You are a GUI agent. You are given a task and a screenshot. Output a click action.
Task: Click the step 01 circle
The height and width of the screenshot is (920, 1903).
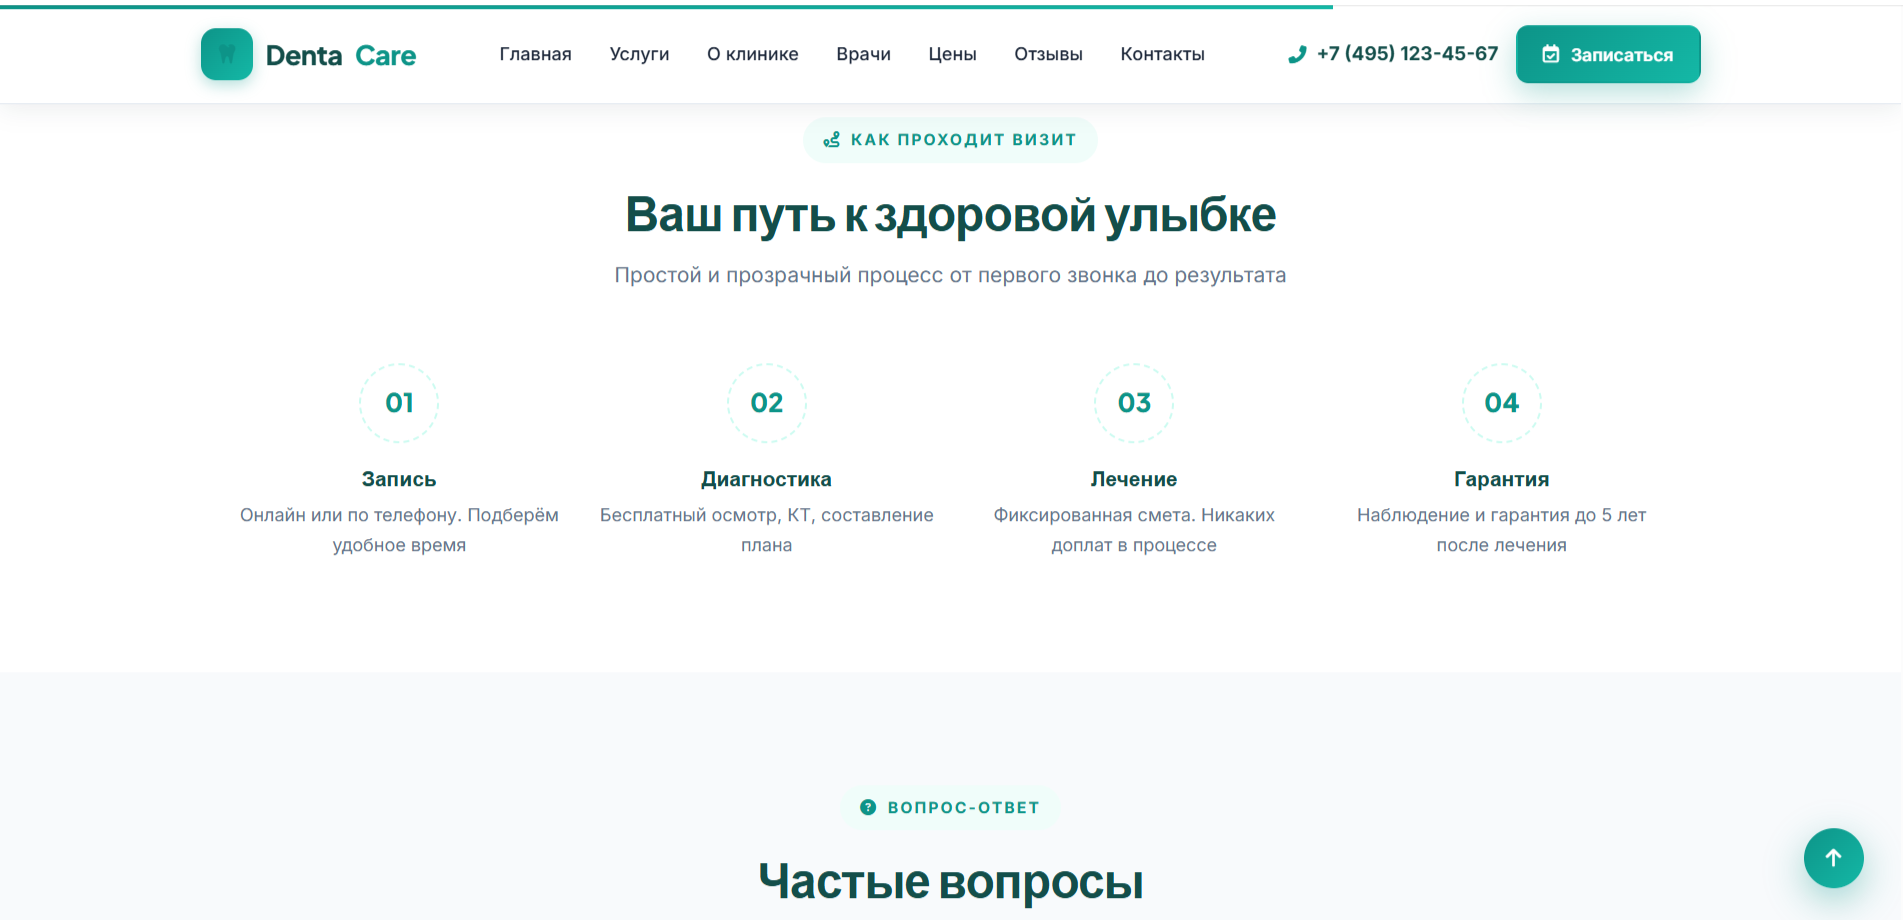(x=399, y=403)
